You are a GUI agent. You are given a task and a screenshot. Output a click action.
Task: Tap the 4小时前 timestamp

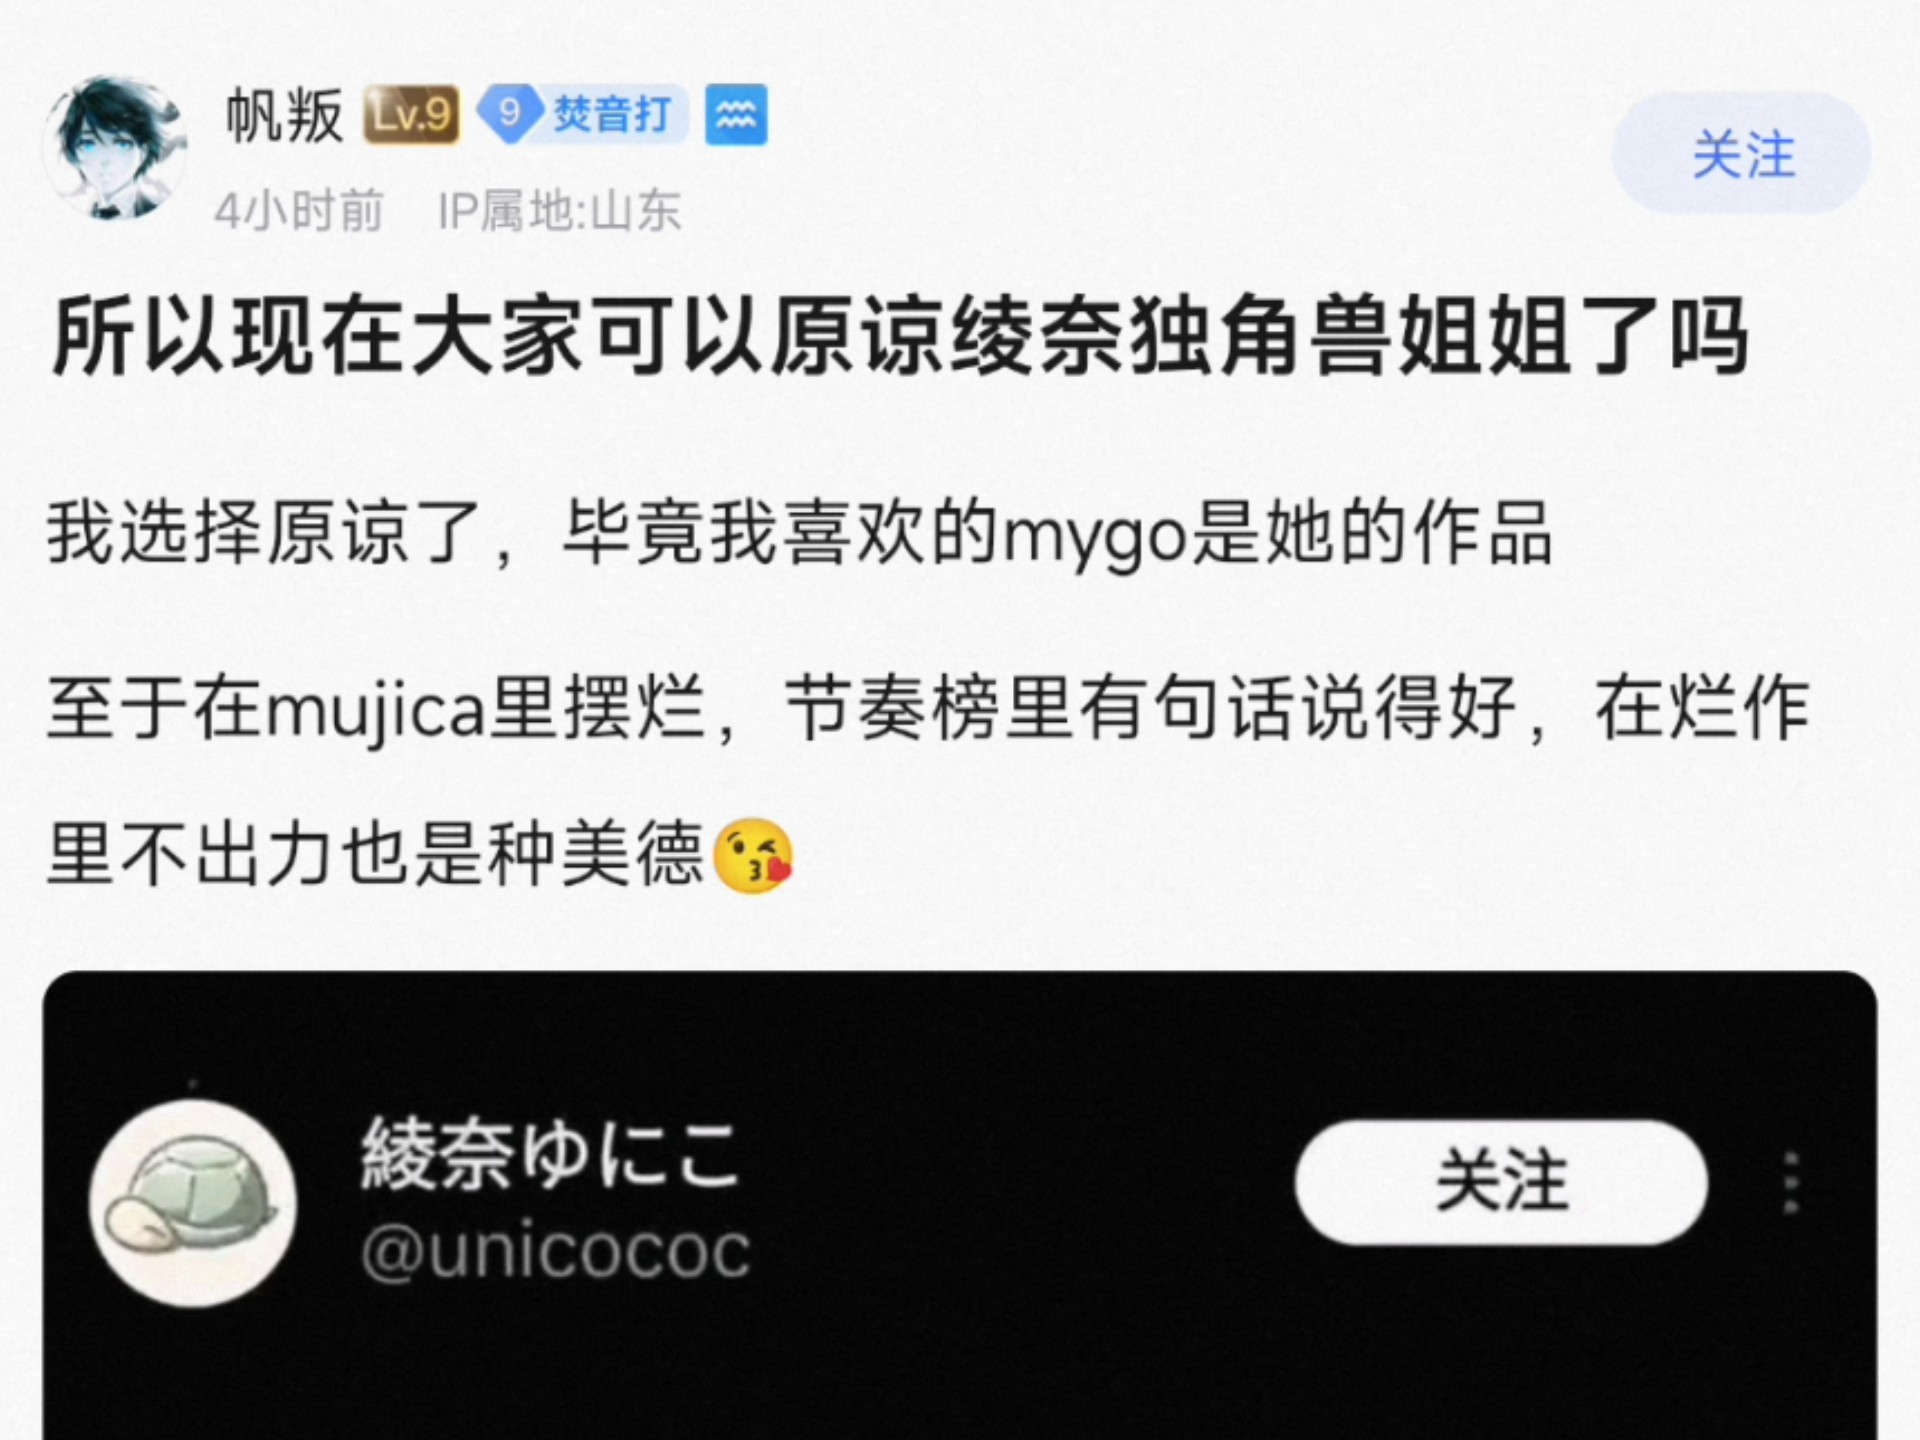pos(299,210)
